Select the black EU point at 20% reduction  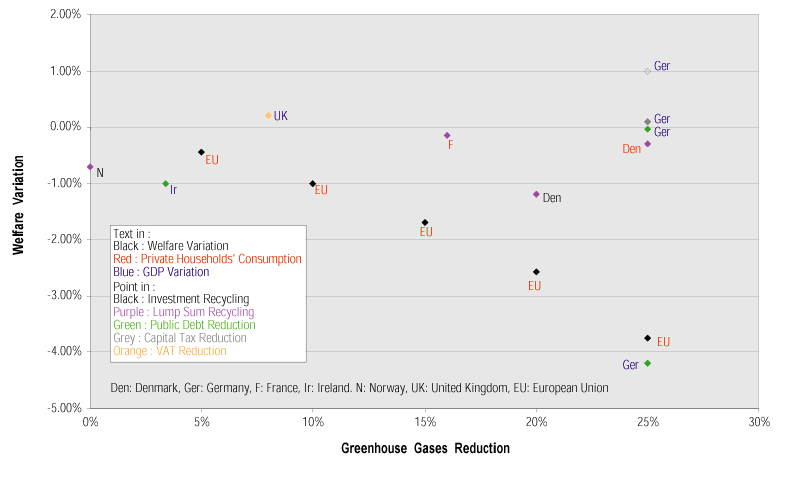536,272
